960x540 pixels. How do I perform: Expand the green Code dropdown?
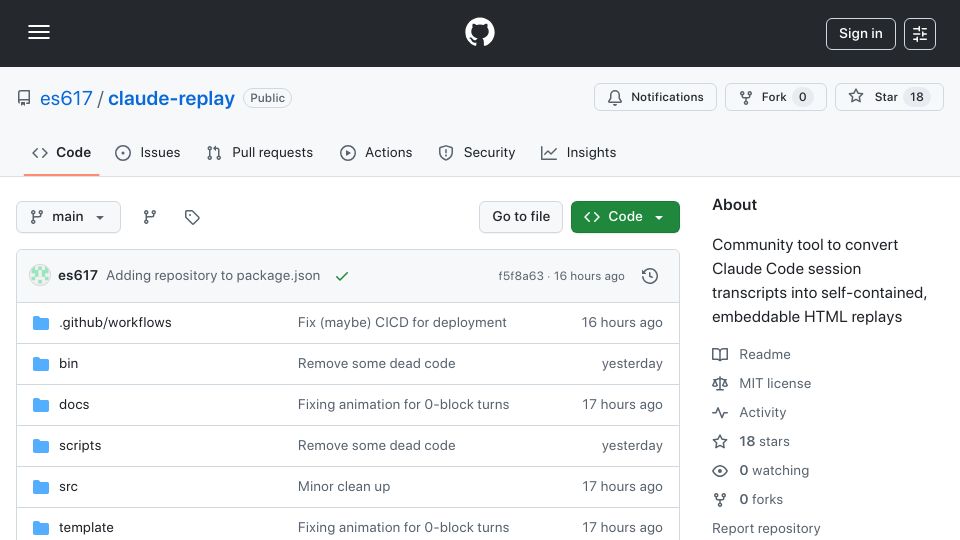pyautogui.click(x=625, y=217)
